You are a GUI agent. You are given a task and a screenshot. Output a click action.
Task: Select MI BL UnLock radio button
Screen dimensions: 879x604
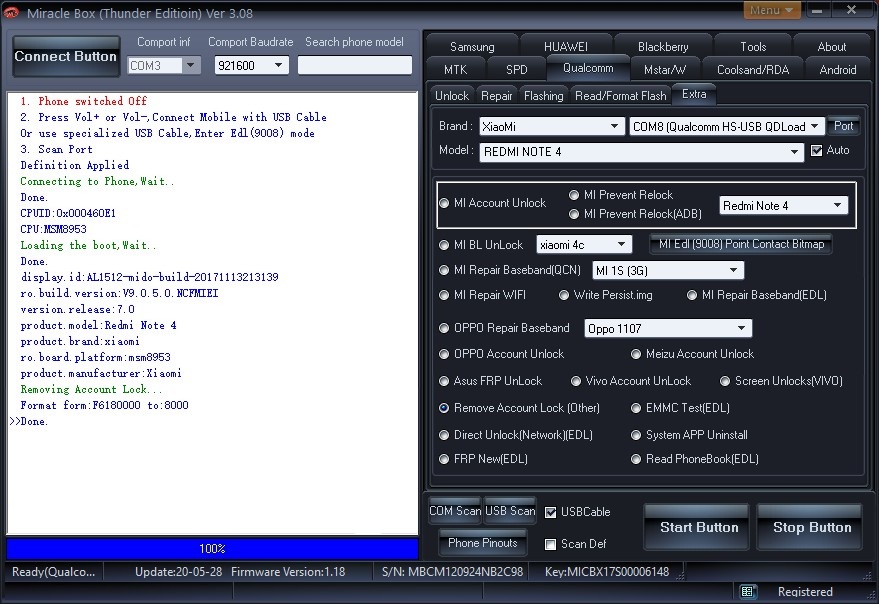(x=444, y=245)
